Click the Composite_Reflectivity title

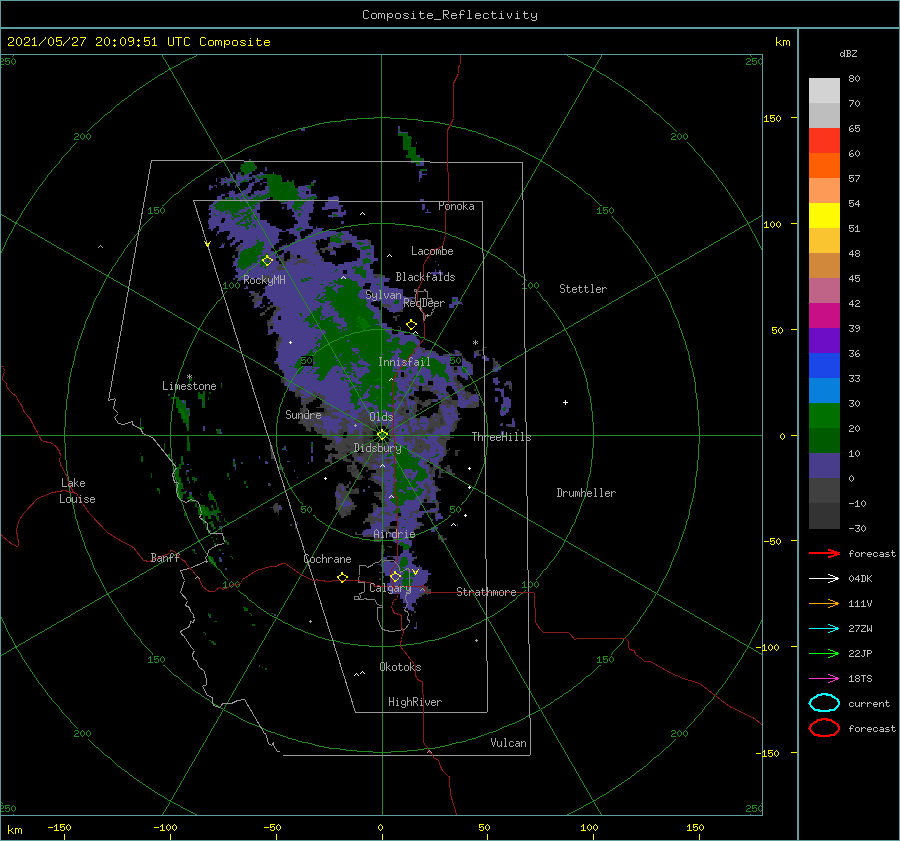[449, 15]
